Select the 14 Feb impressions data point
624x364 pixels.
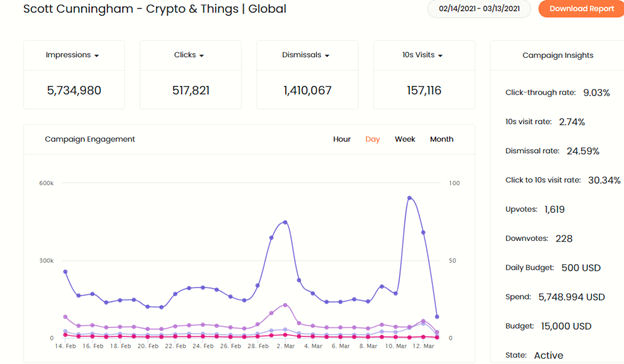[65, 272]
